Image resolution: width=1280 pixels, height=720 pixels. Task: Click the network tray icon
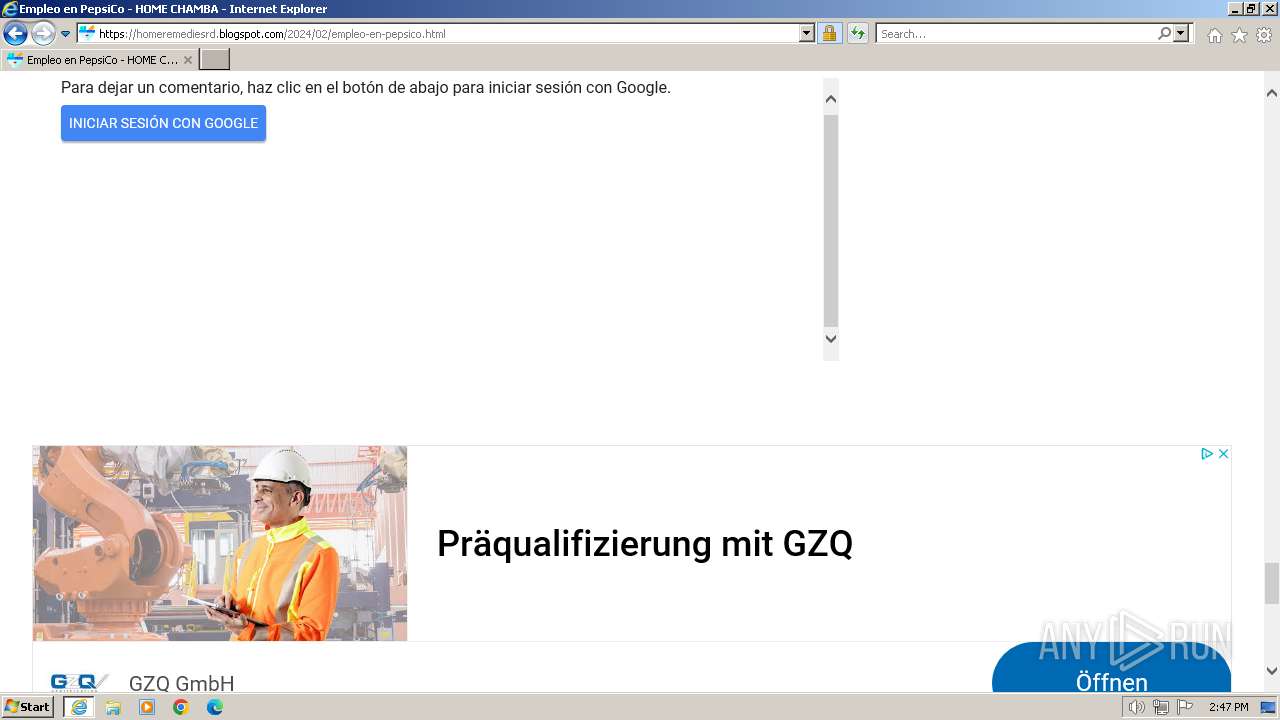[1160, 707]
